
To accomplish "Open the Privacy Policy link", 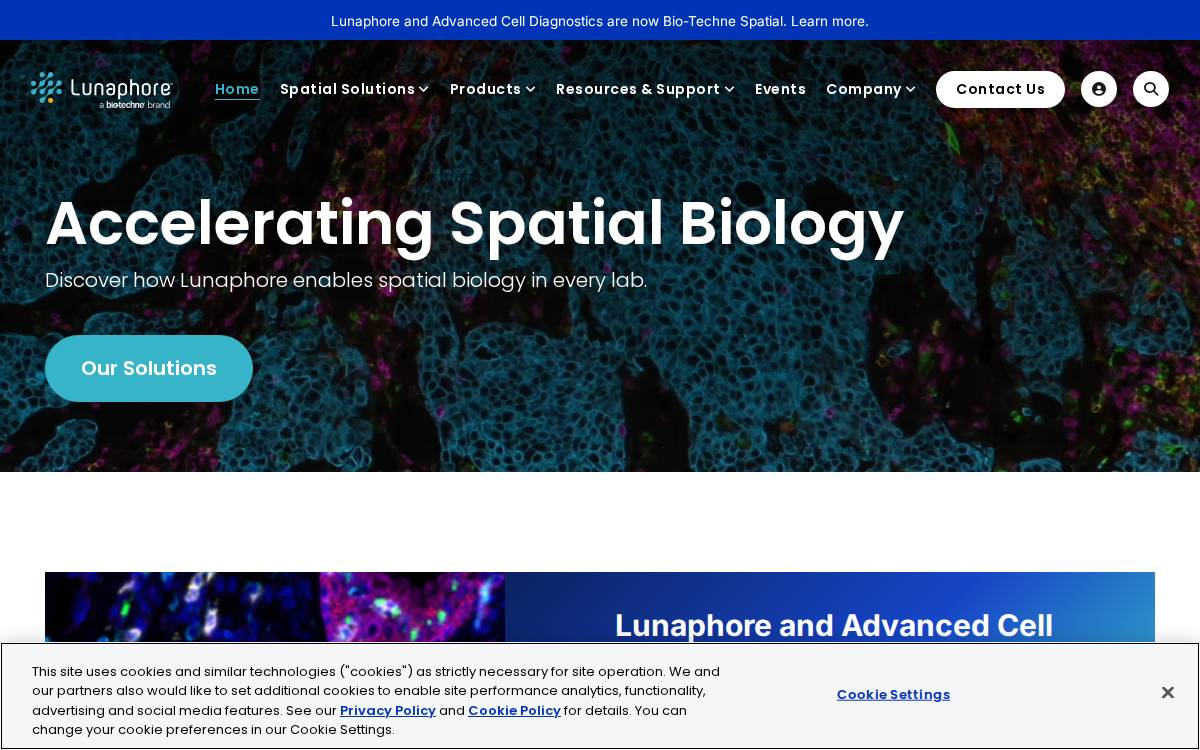I will click(x=388, y=711).
